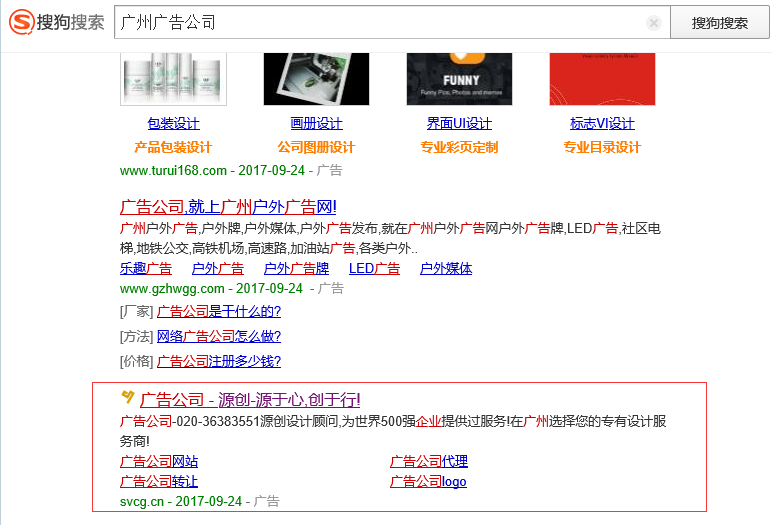The image size is (772, 525).
Task: Open the 广告公司是干什么的? link
Action: 219,311
